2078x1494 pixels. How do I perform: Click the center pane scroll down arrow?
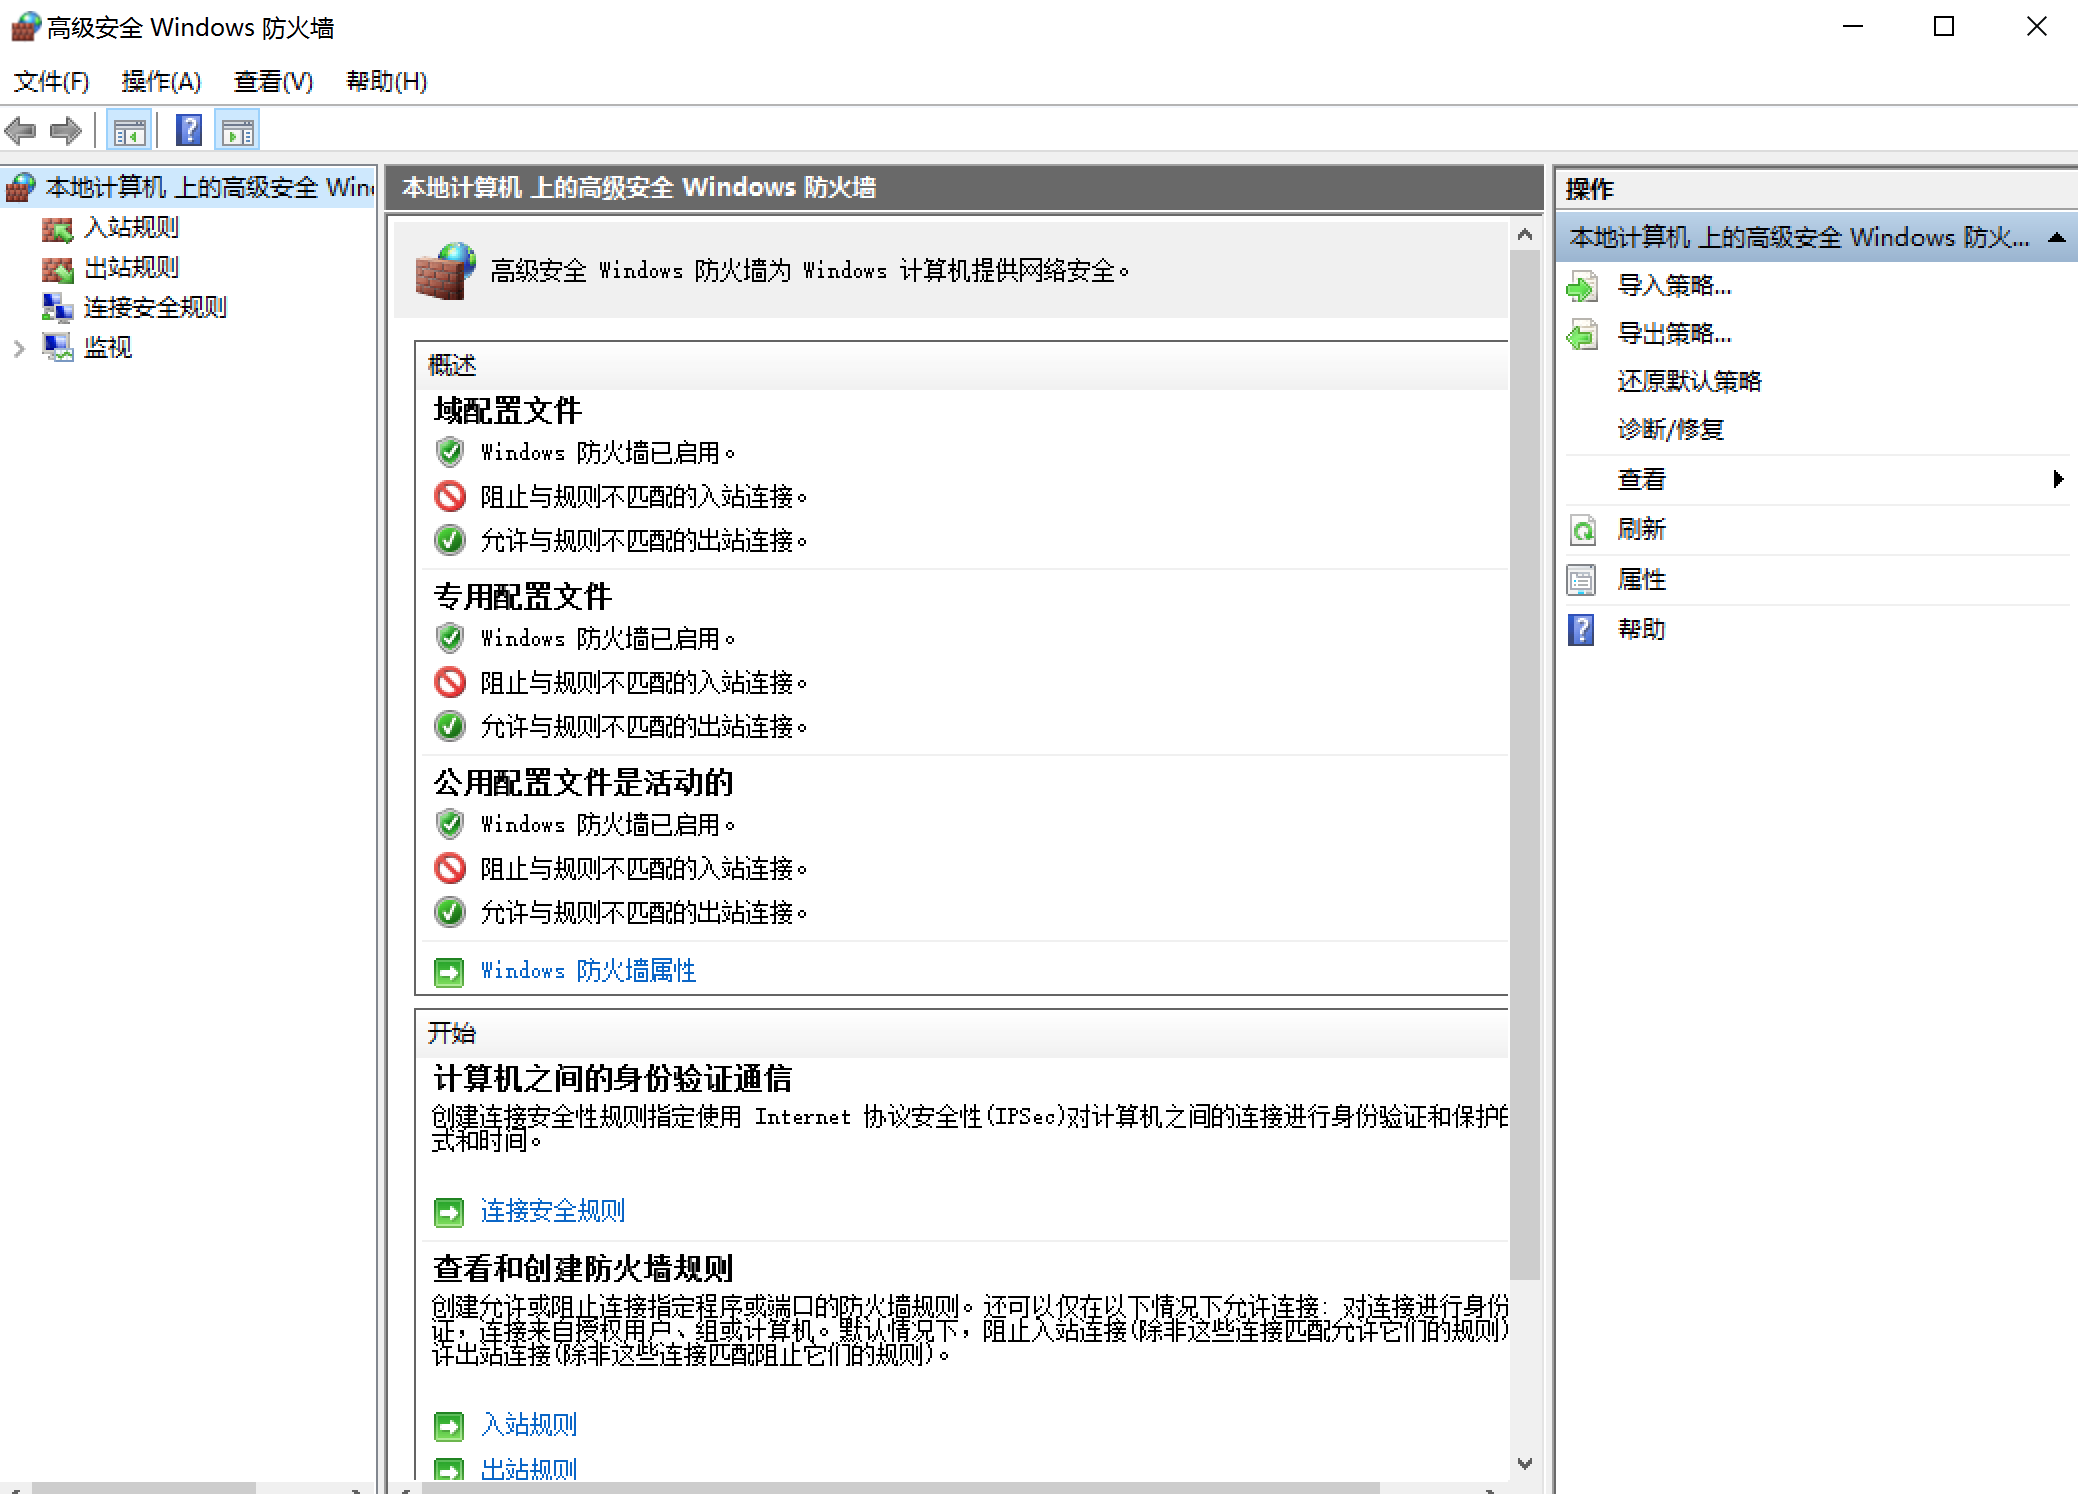1525,1464
